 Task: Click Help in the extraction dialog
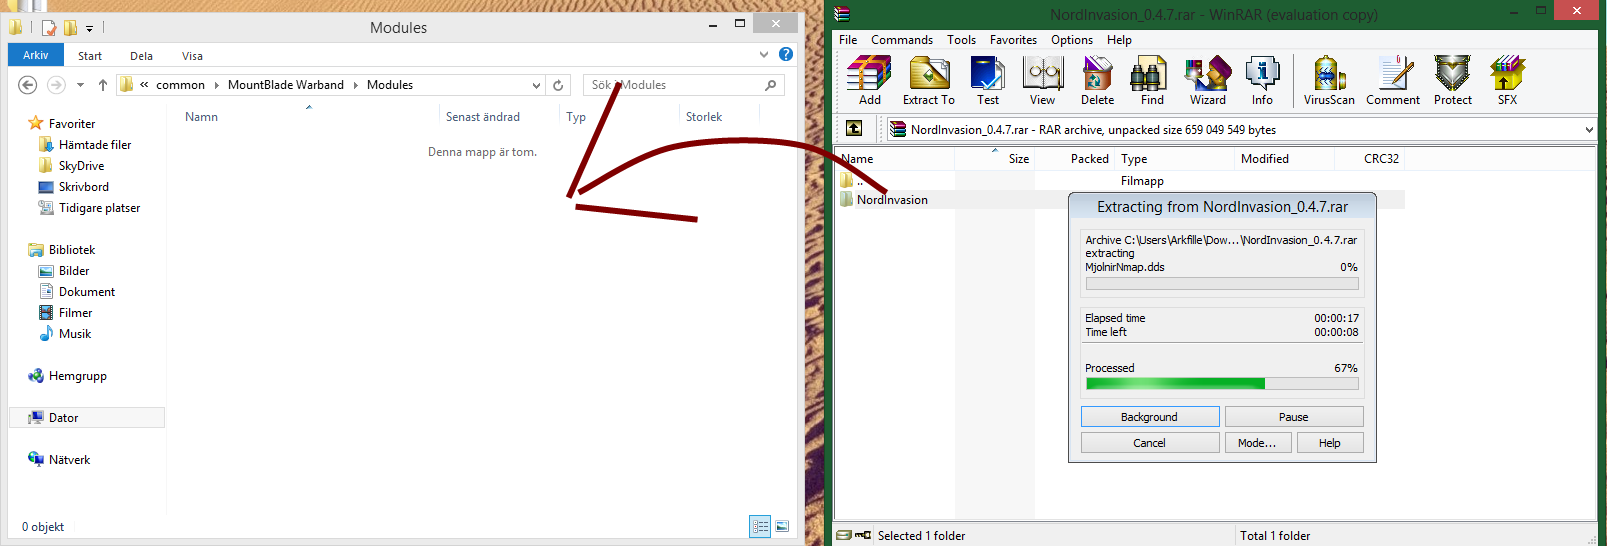point(1330,443)
